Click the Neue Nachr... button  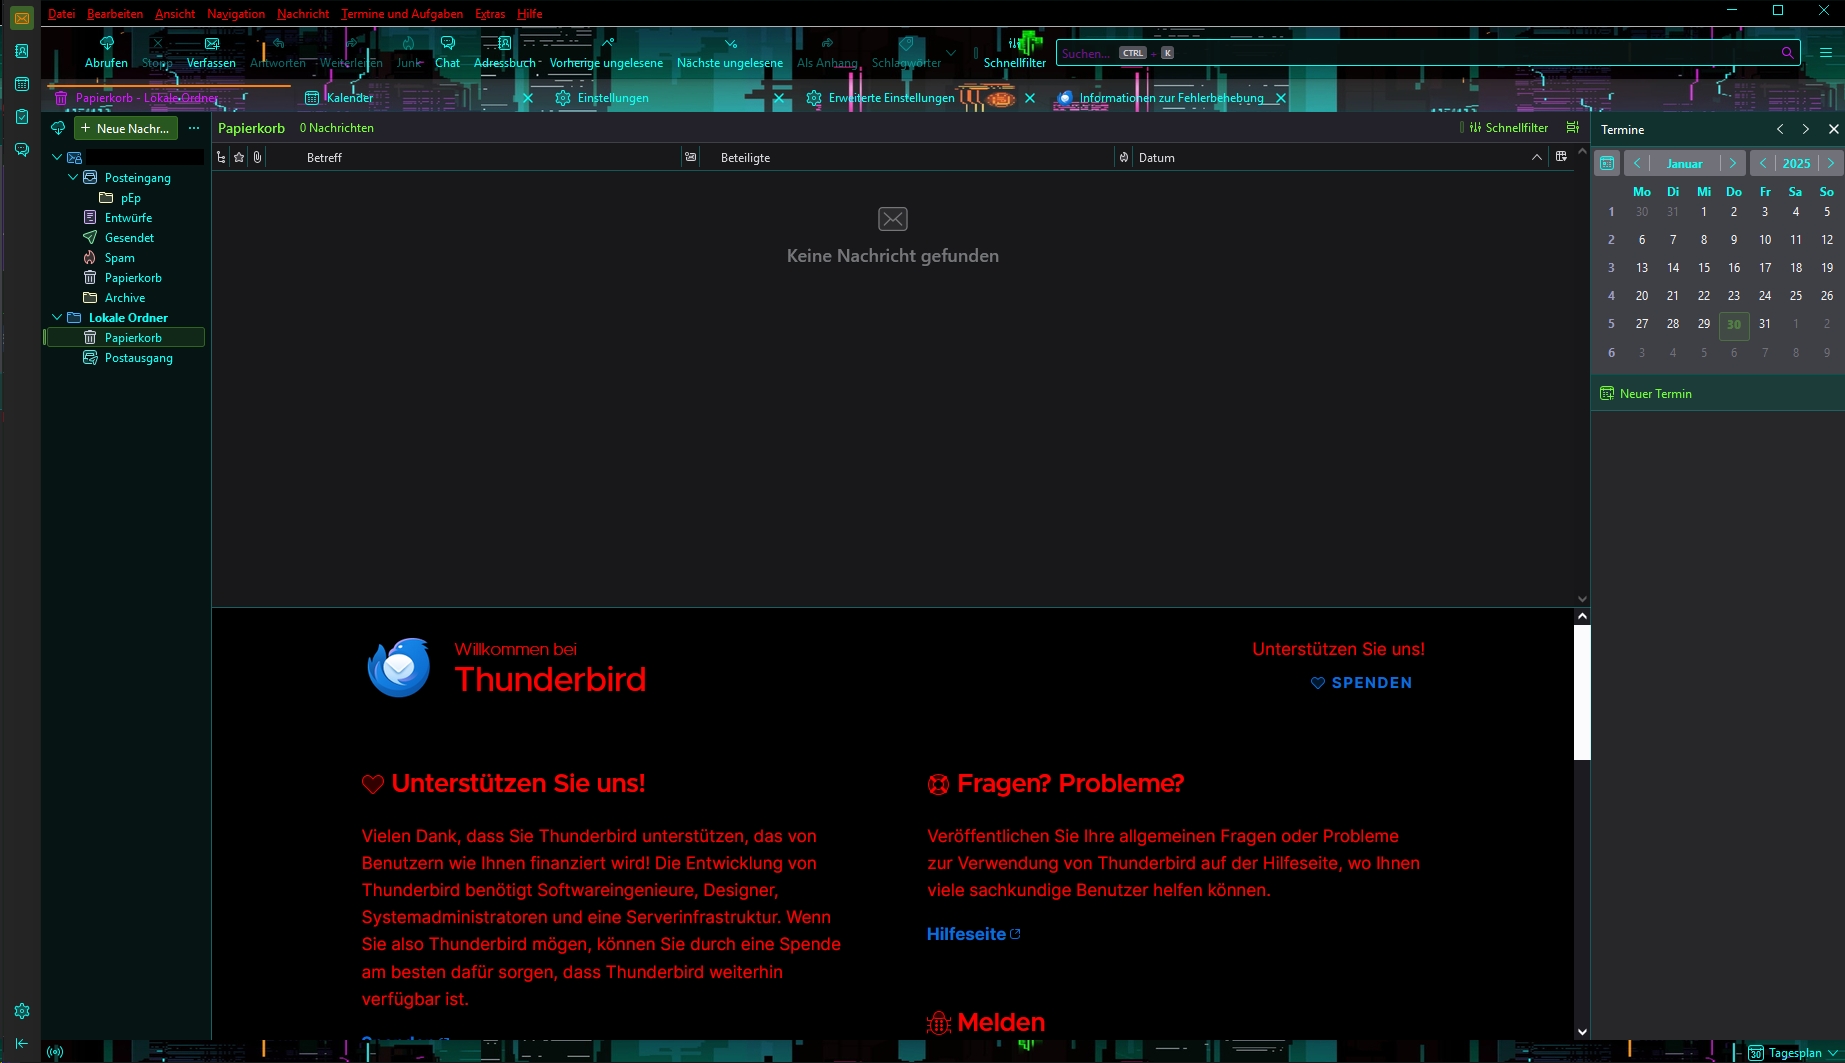(x=126, y=128)
